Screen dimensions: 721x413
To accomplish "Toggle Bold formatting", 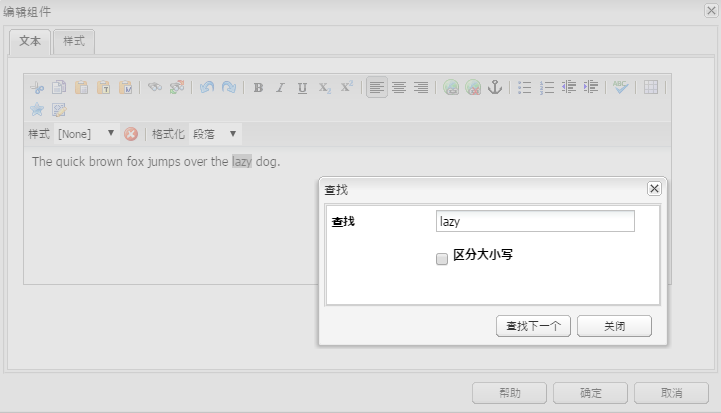I will pyautogui.click(x=258, y=87).
